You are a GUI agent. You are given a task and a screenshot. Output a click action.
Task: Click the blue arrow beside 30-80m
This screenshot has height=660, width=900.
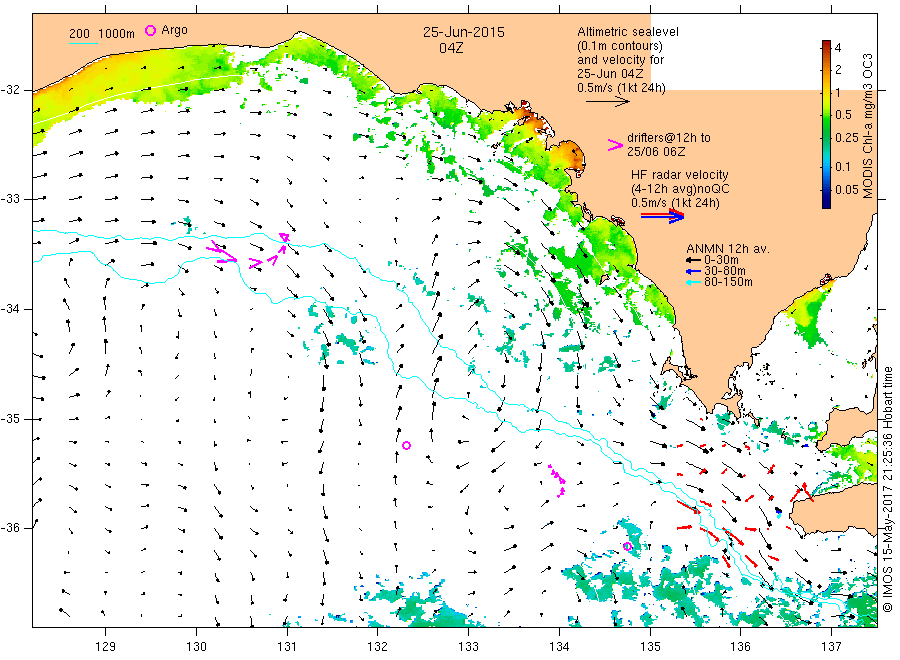pyautogui.click(x=694, y=271)
